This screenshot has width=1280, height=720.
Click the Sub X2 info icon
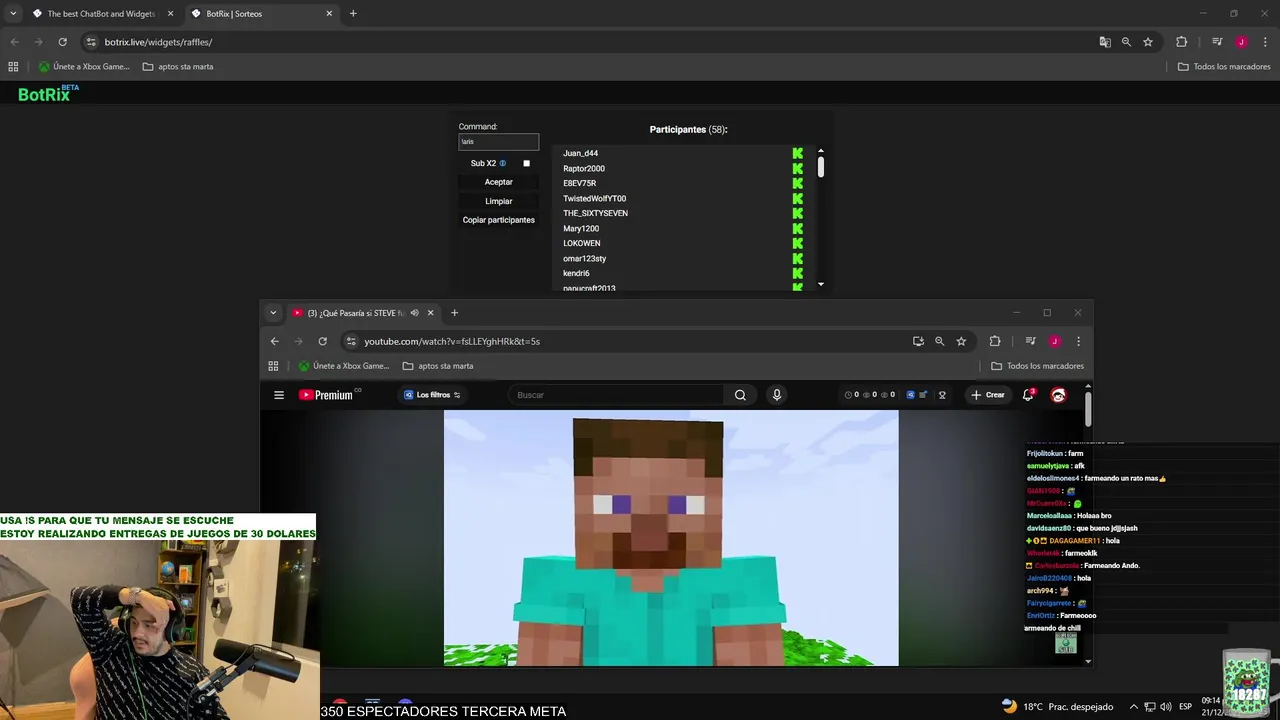point(503,163)
